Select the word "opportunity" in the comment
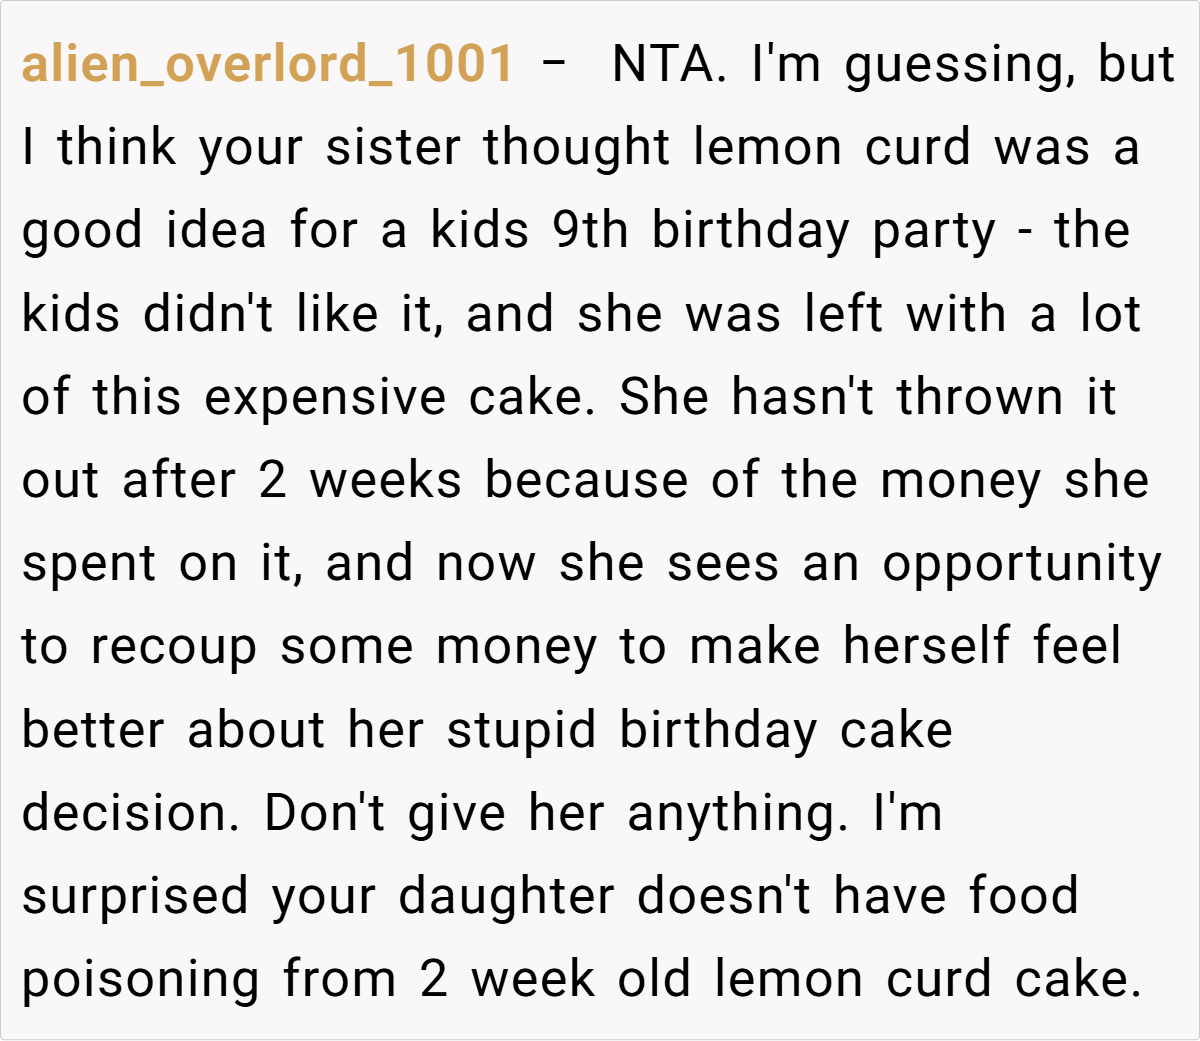The height and width of the screenshot is (1041, 1200). pyautogui.click(x=1022, y=565)
